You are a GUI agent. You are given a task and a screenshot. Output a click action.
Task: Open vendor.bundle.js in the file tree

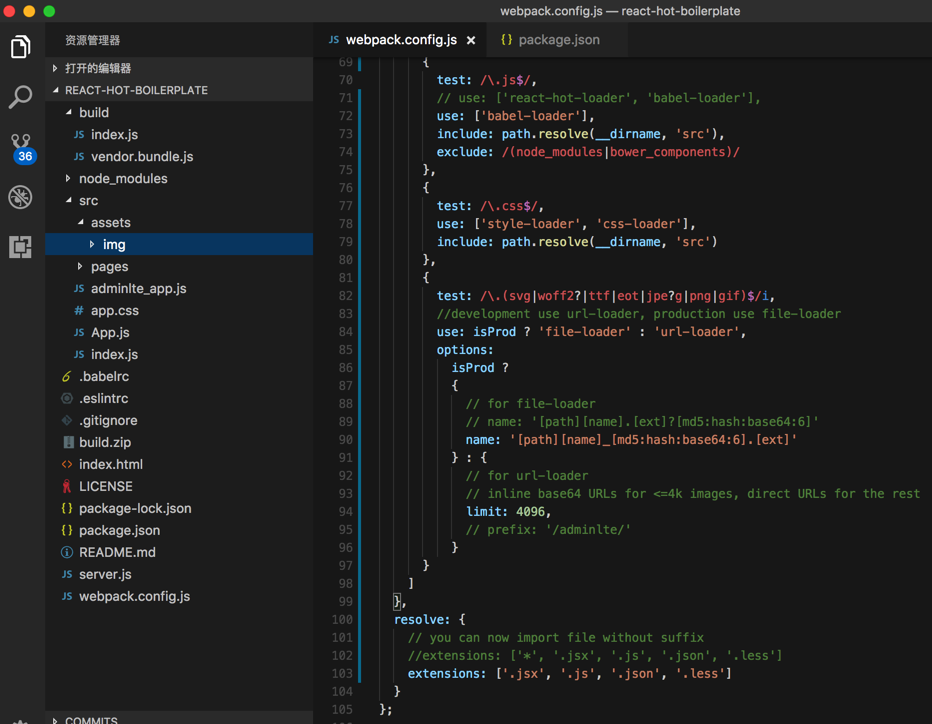(141, 157)
